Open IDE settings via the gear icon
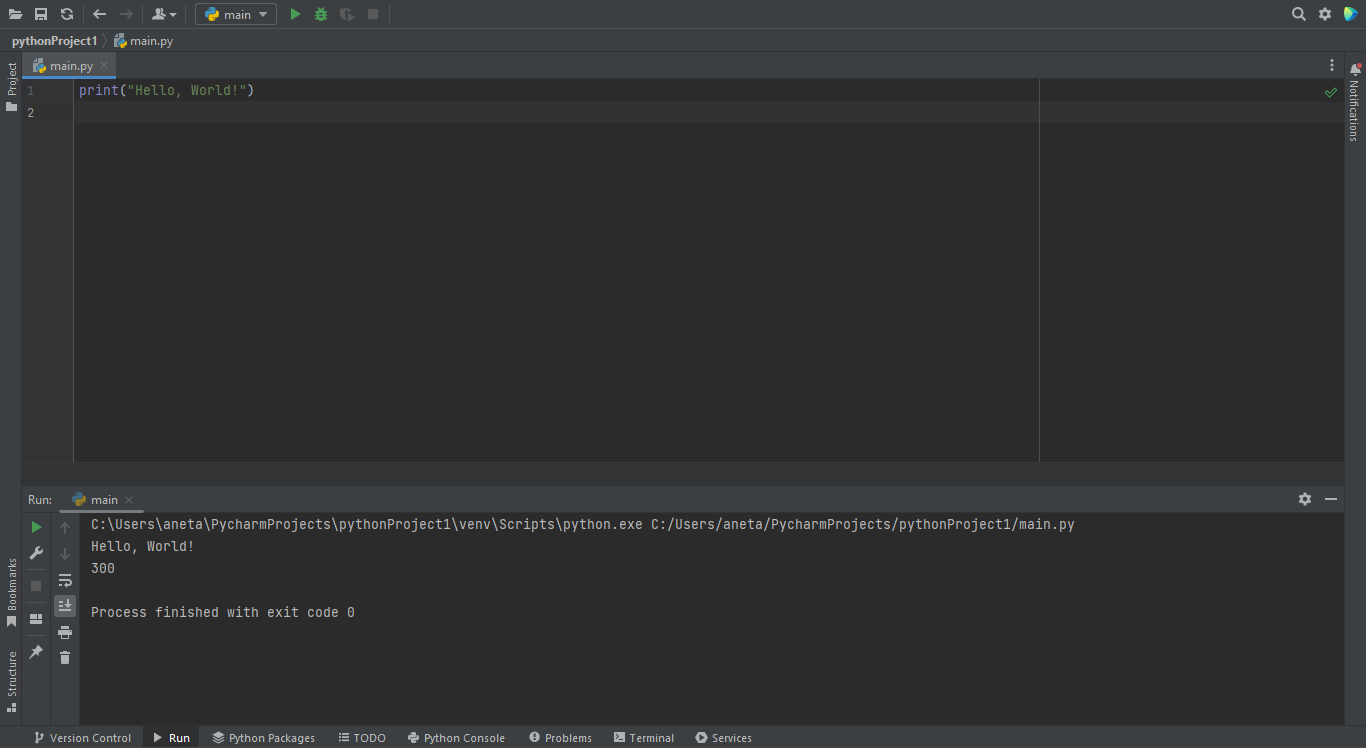This screenshot has width=1366, height=748. pyautogui.click(x=1324, y=14)
